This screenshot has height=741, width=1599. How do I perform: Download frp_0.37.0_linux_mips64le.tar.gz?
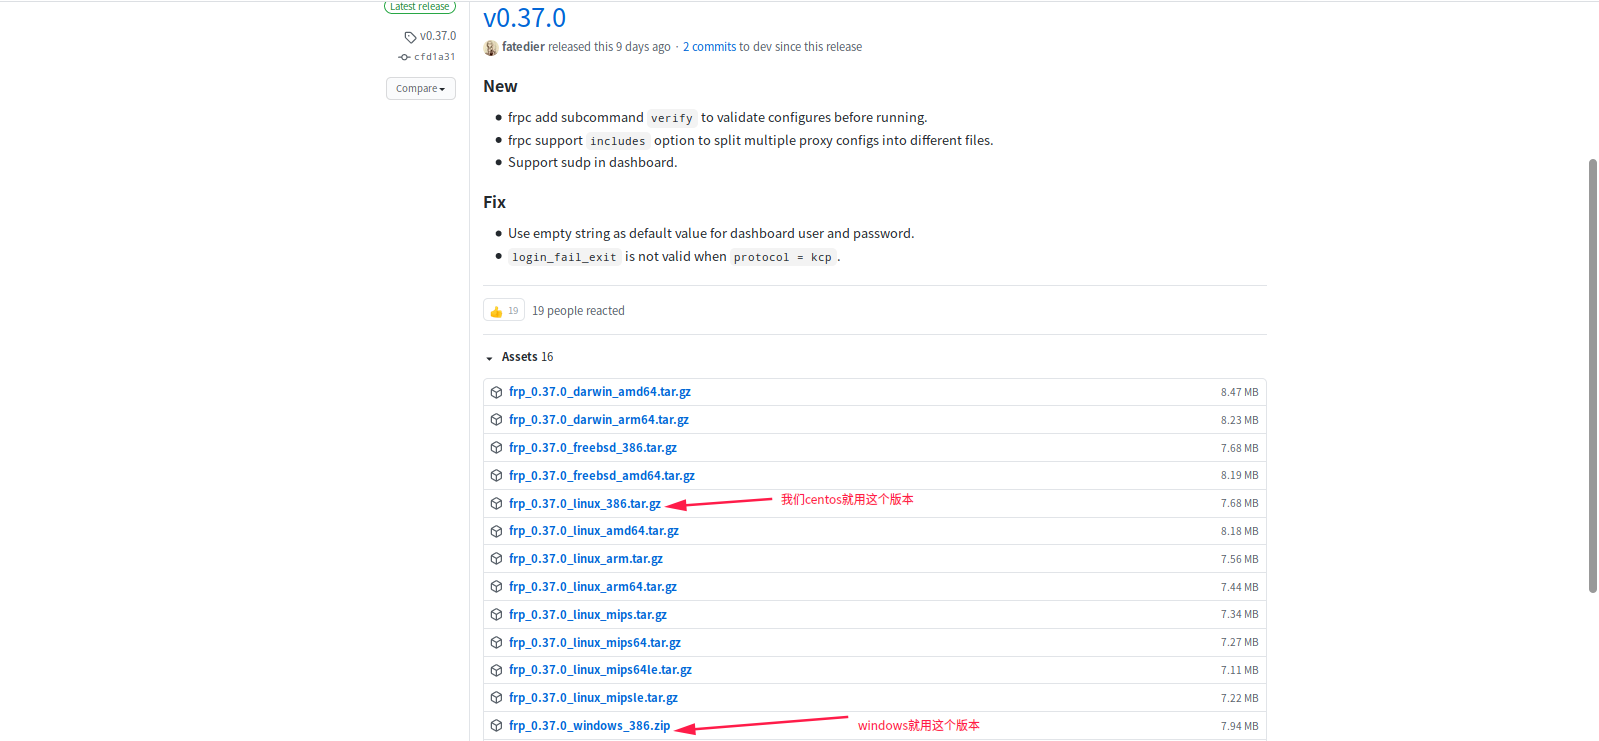[600, 670]
